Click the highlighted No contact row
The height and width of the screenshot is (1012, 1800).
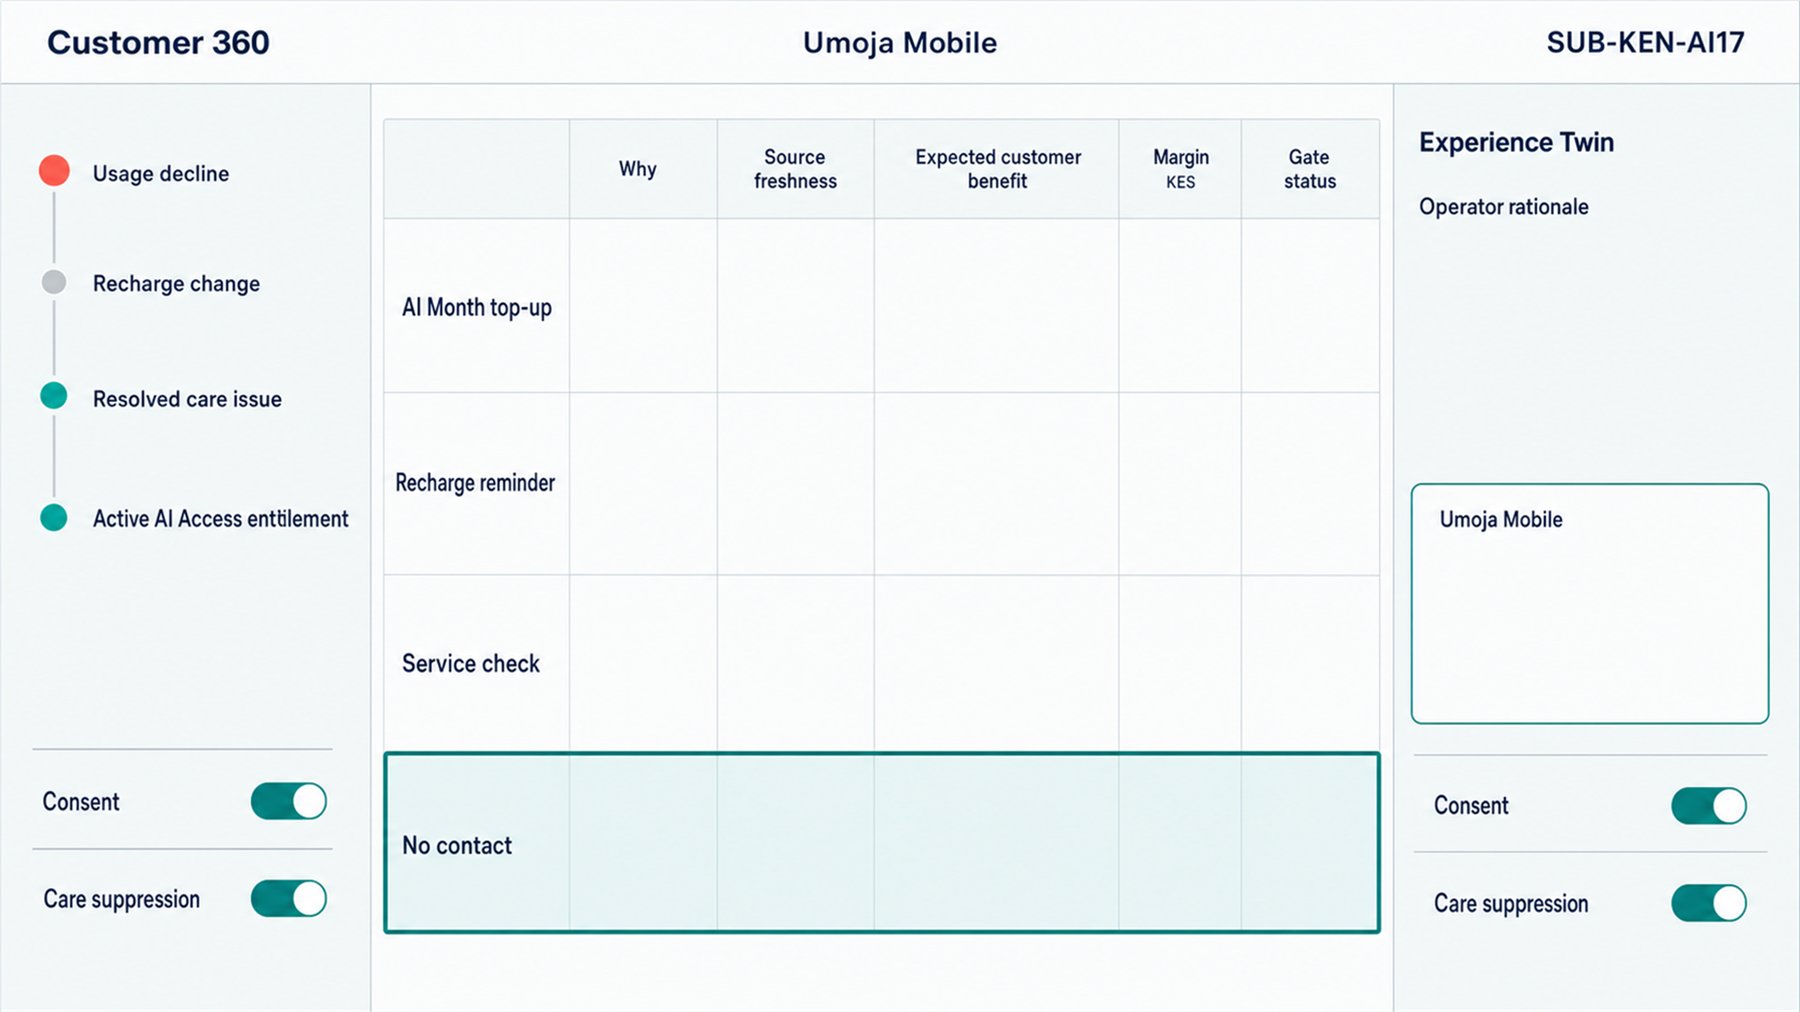881,843
